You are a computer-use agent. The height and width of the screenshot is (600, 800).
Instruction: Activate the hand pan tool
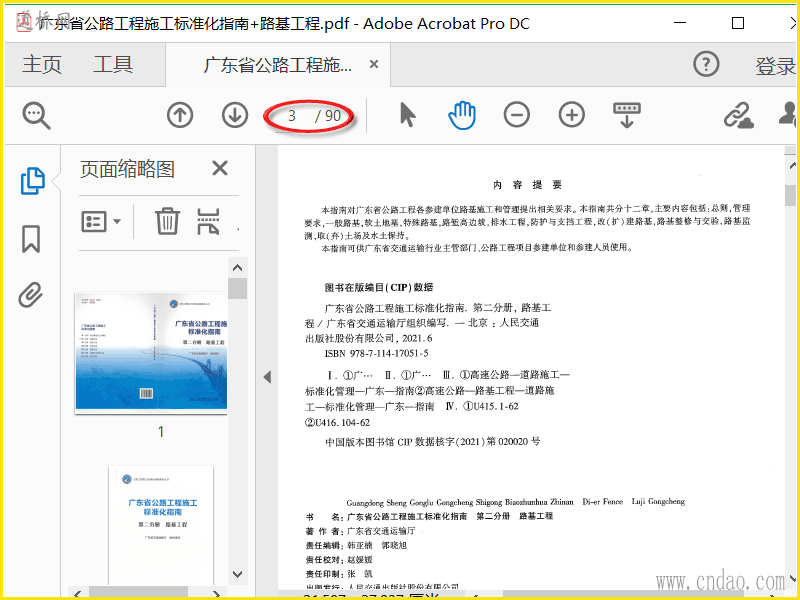coord(462,115)
